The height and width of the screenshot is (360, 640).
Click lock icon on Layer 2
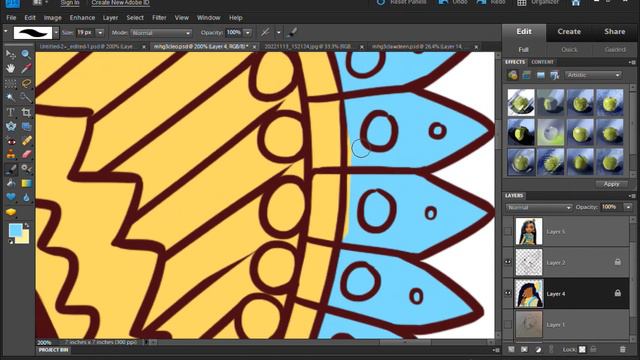click(x=618, y=262)
